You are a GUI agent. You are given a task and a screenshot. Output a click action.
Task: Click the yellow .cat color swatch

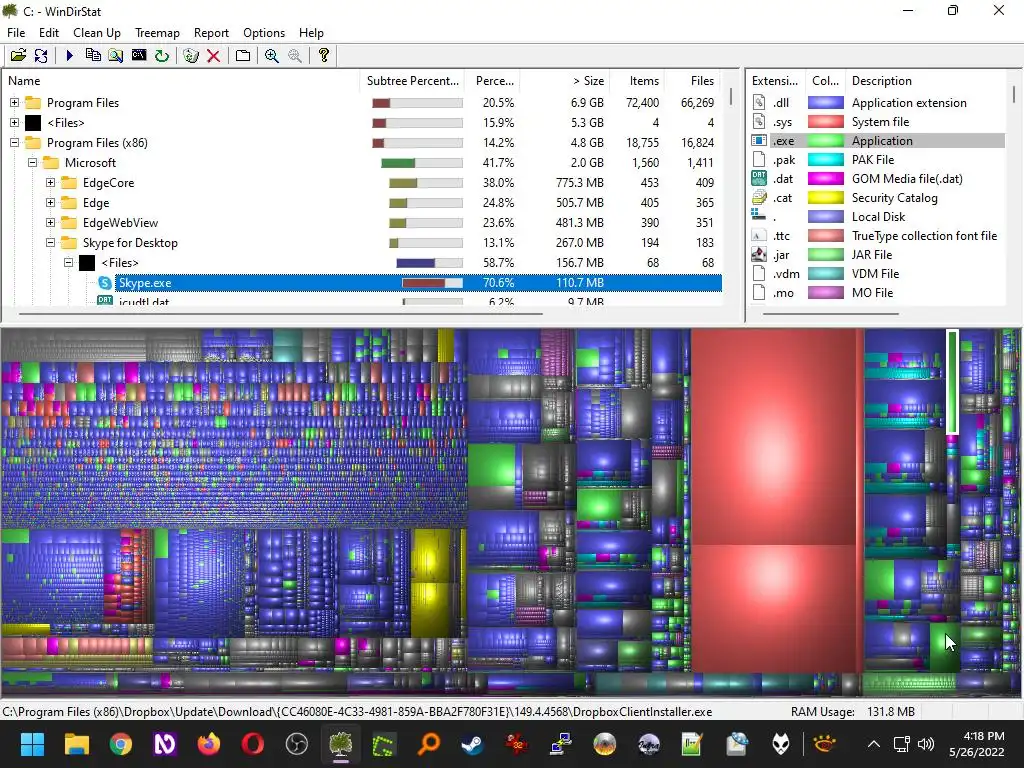(x=825, y=198)
